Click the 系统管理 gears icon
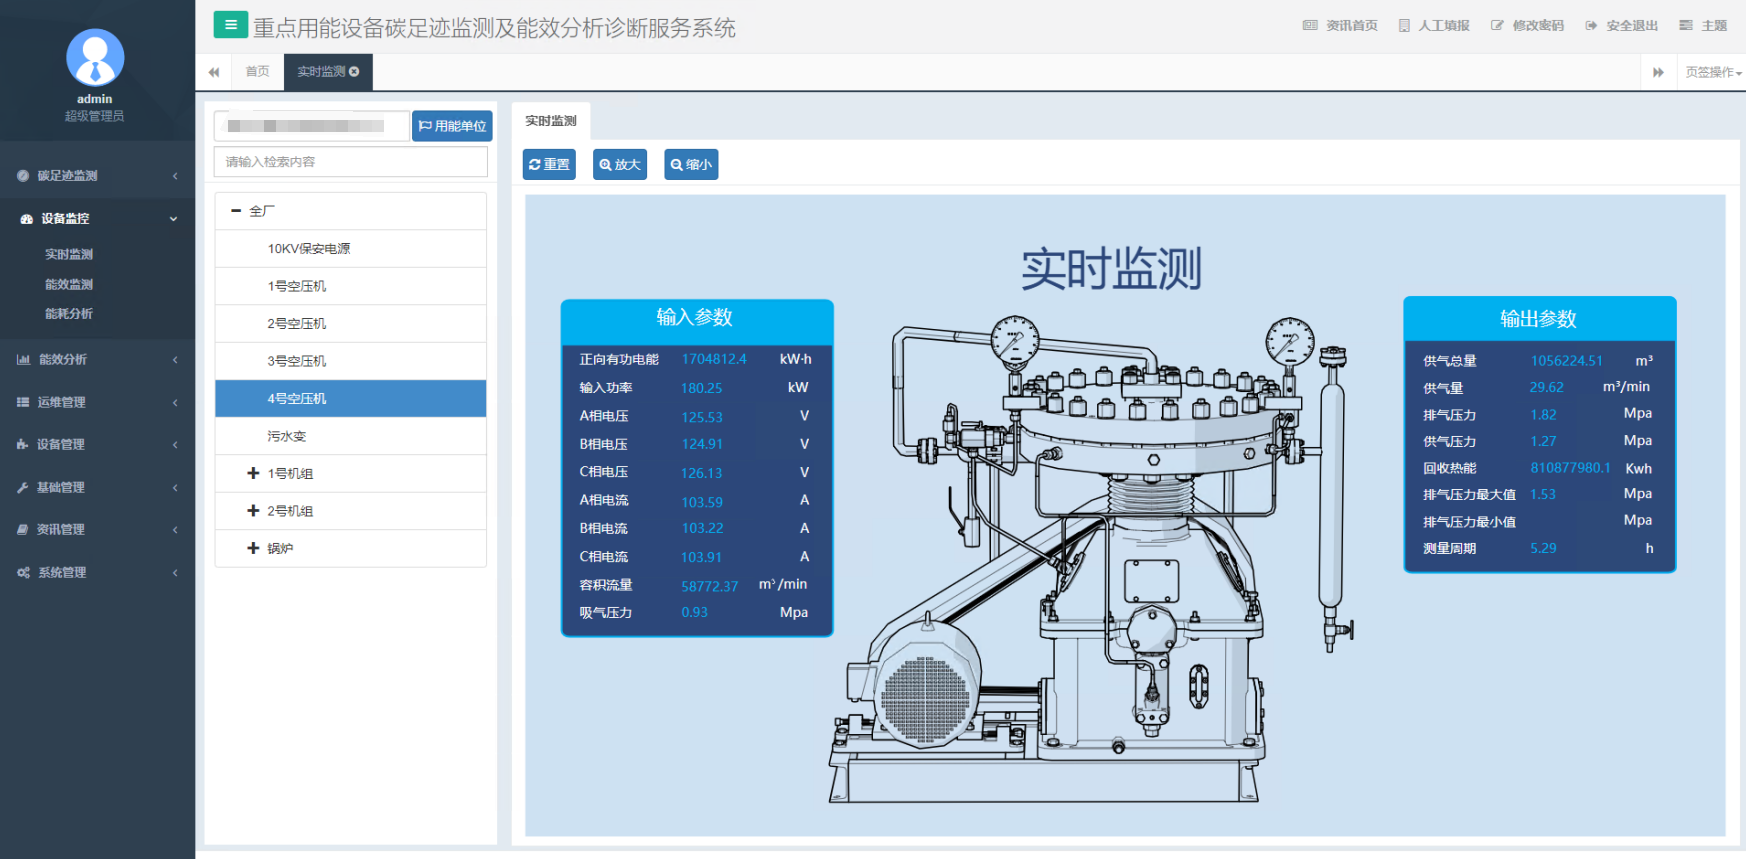1746x859 pixels. pos(23,573)
